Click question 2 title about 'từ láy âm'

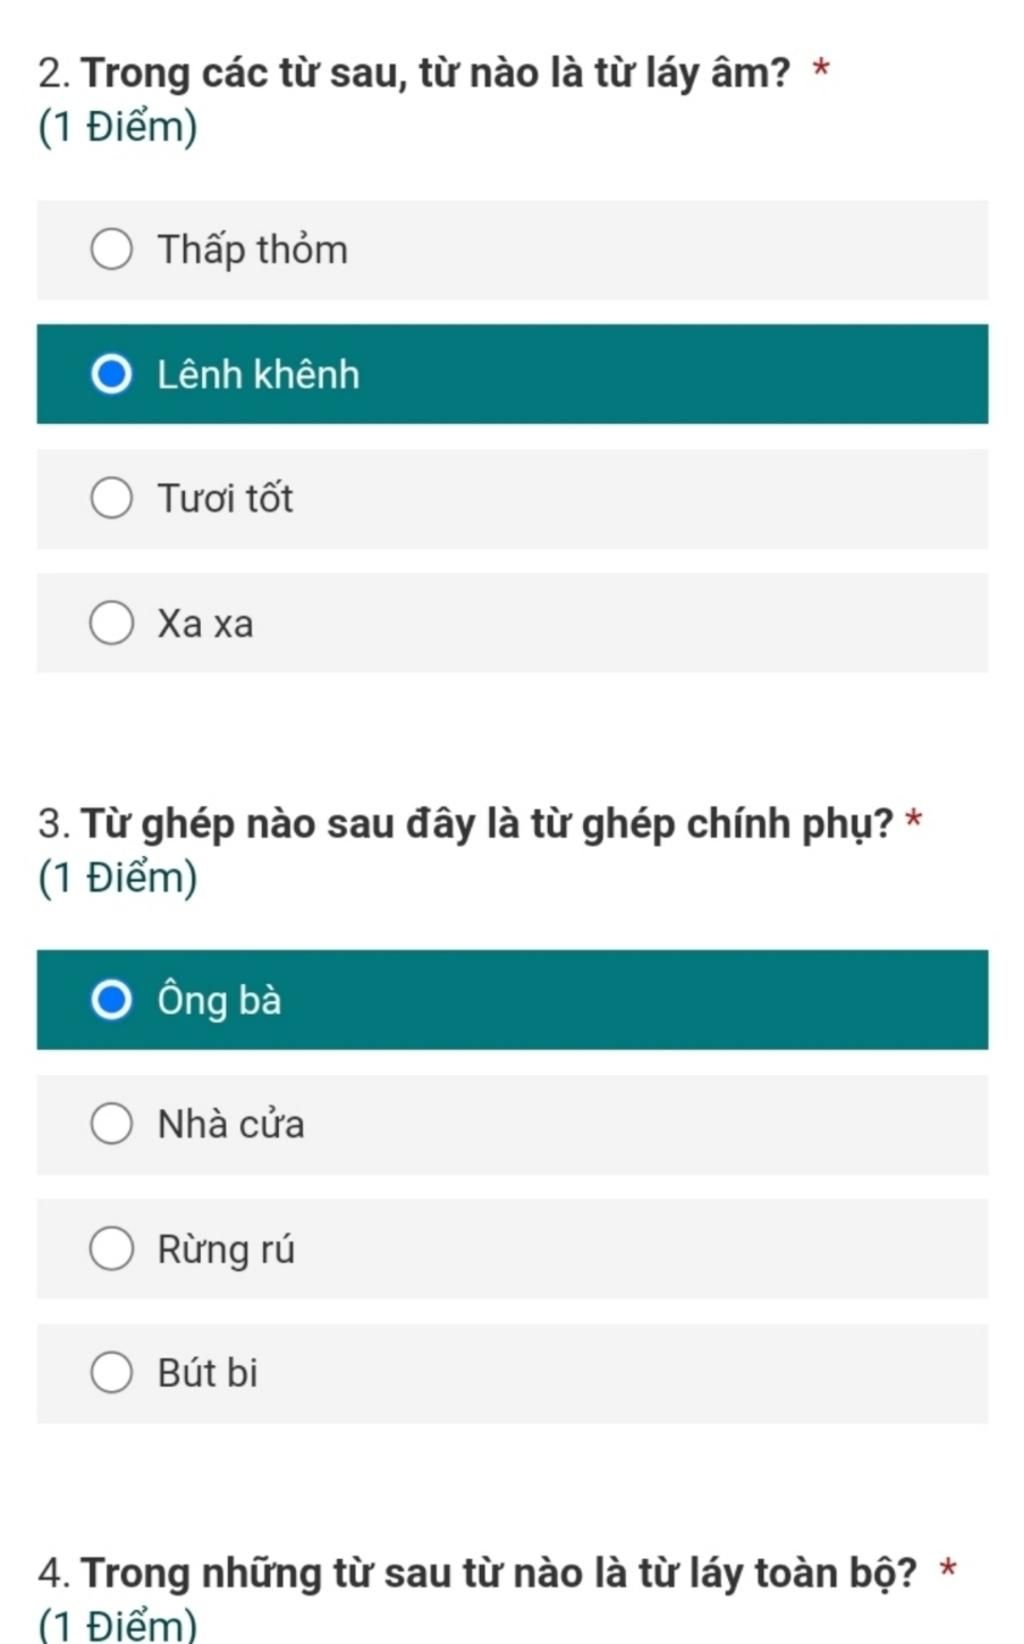(x=434, y=73)
